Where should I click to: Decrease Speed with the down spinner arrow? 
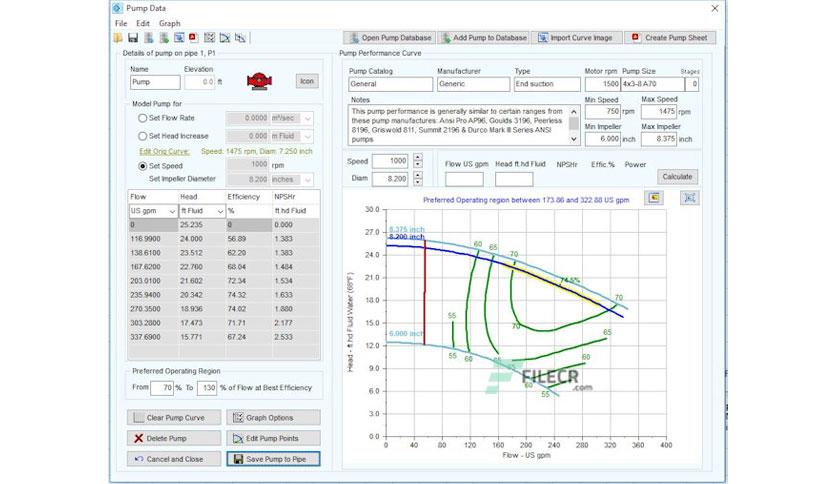click(418, 164)
